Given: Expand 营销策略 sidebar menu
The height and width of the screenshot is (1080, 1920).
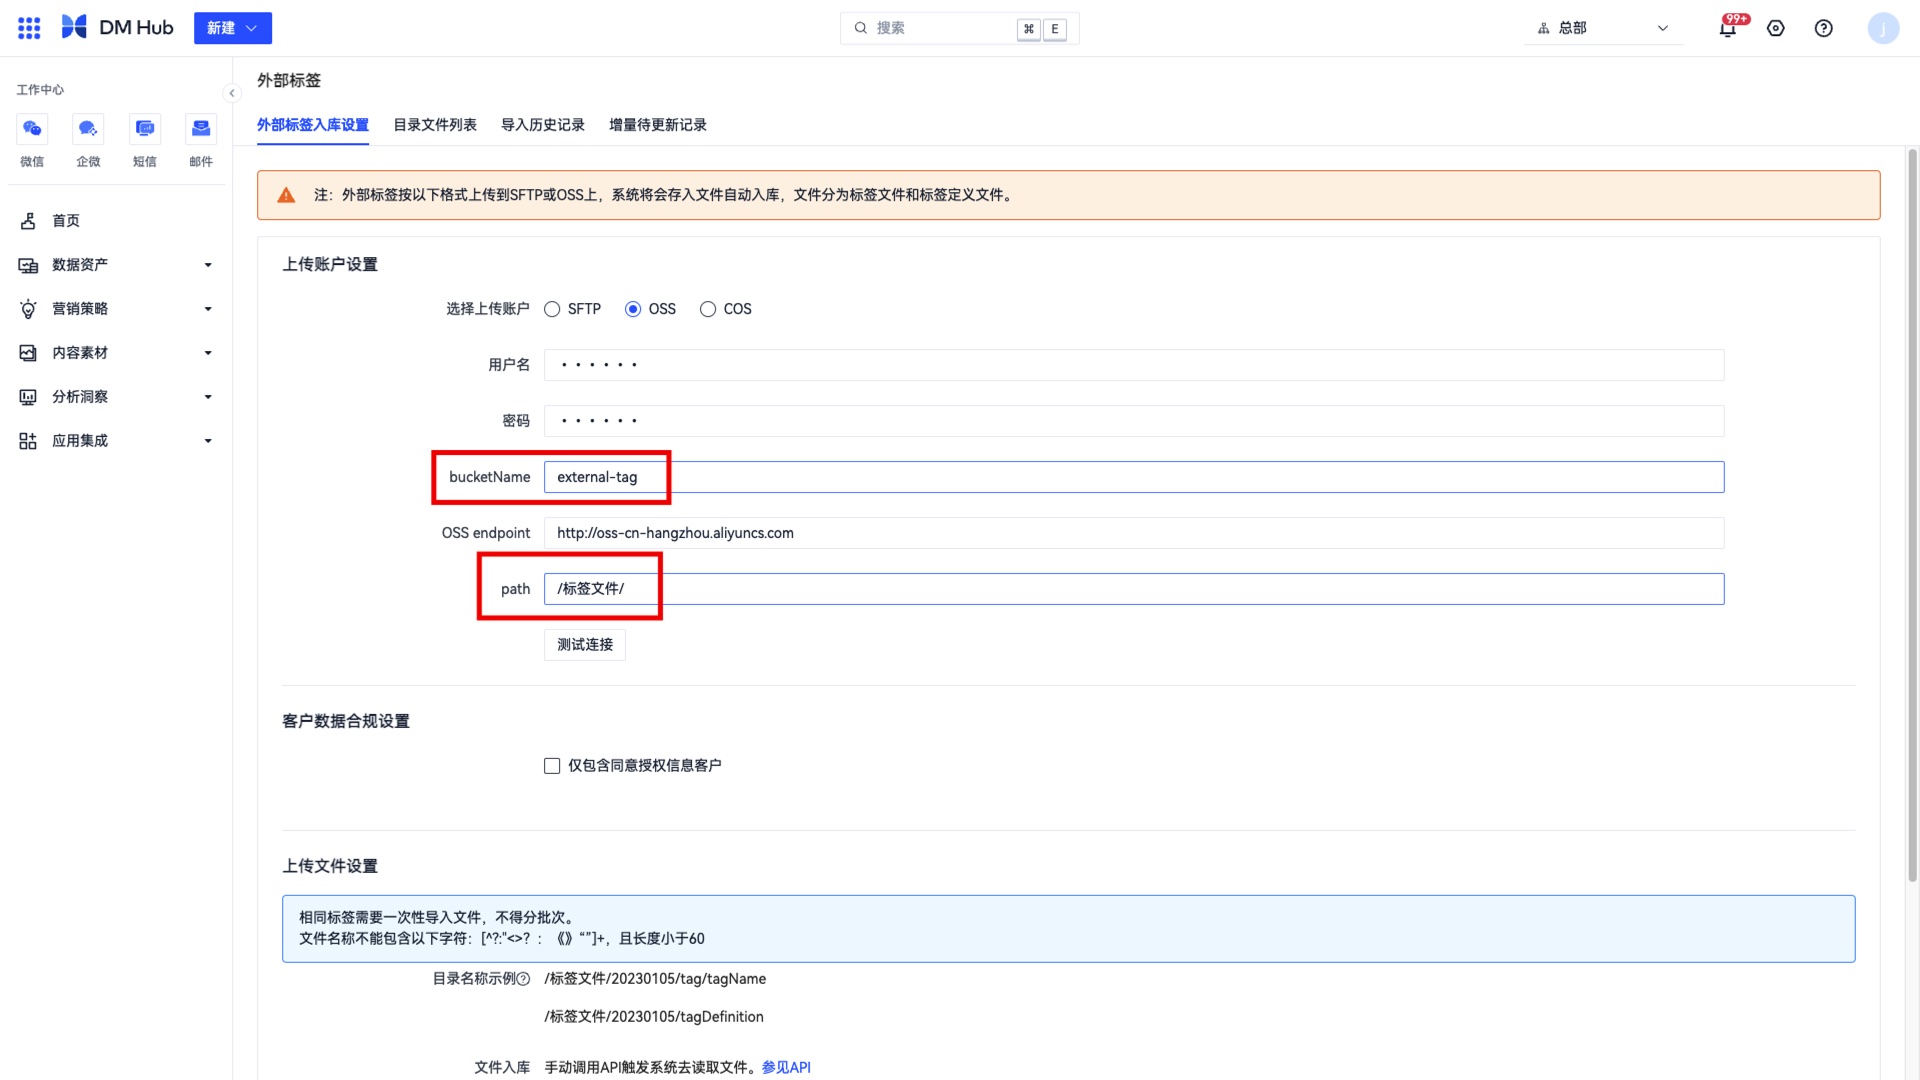Looking at the screenshot, I should (x=116, y=309).
